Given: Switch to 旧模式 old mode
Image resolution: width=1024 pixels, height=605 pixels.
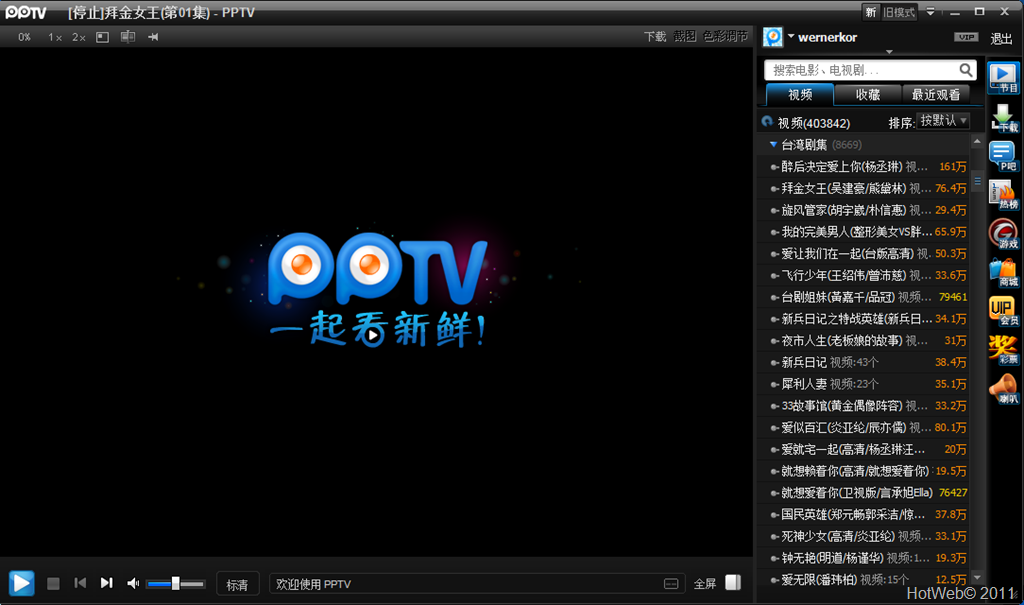Looking at the screenshot, I should click(899, 12).
